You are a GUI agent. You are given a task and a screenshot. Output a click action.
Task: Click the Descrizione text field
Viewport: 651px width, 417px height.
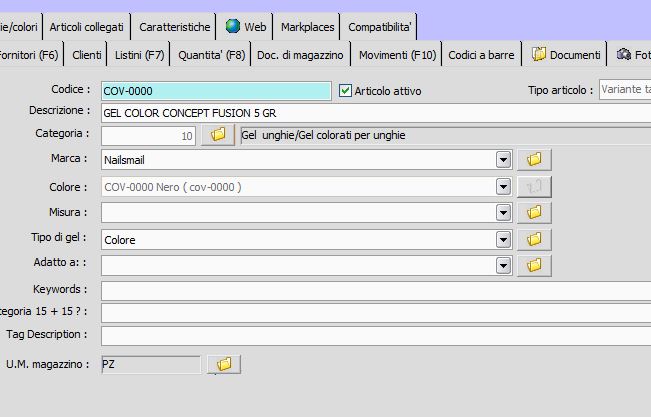click(376, 113)
